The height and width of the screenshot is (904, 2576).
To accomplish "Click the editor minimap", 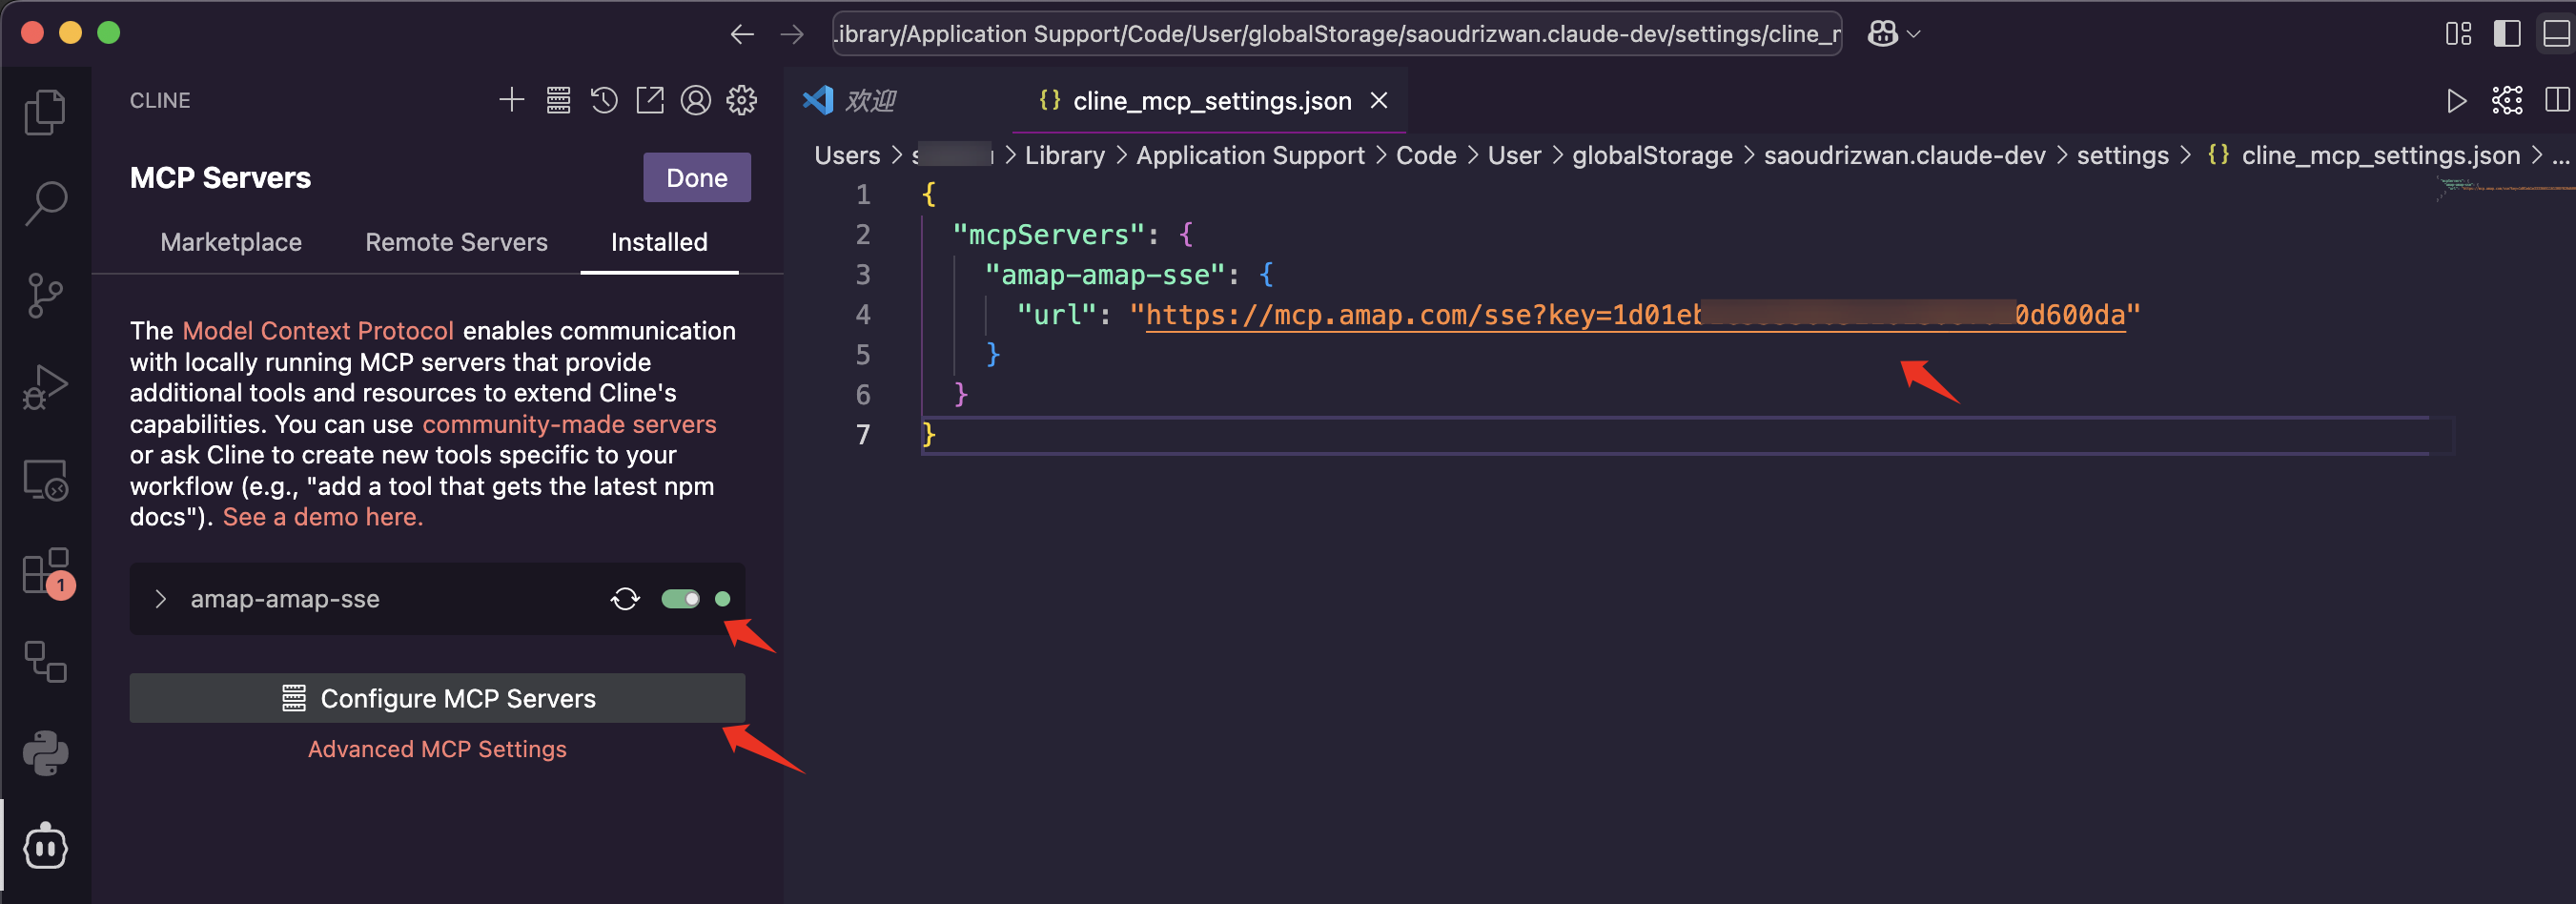I will click(2505, 187).
